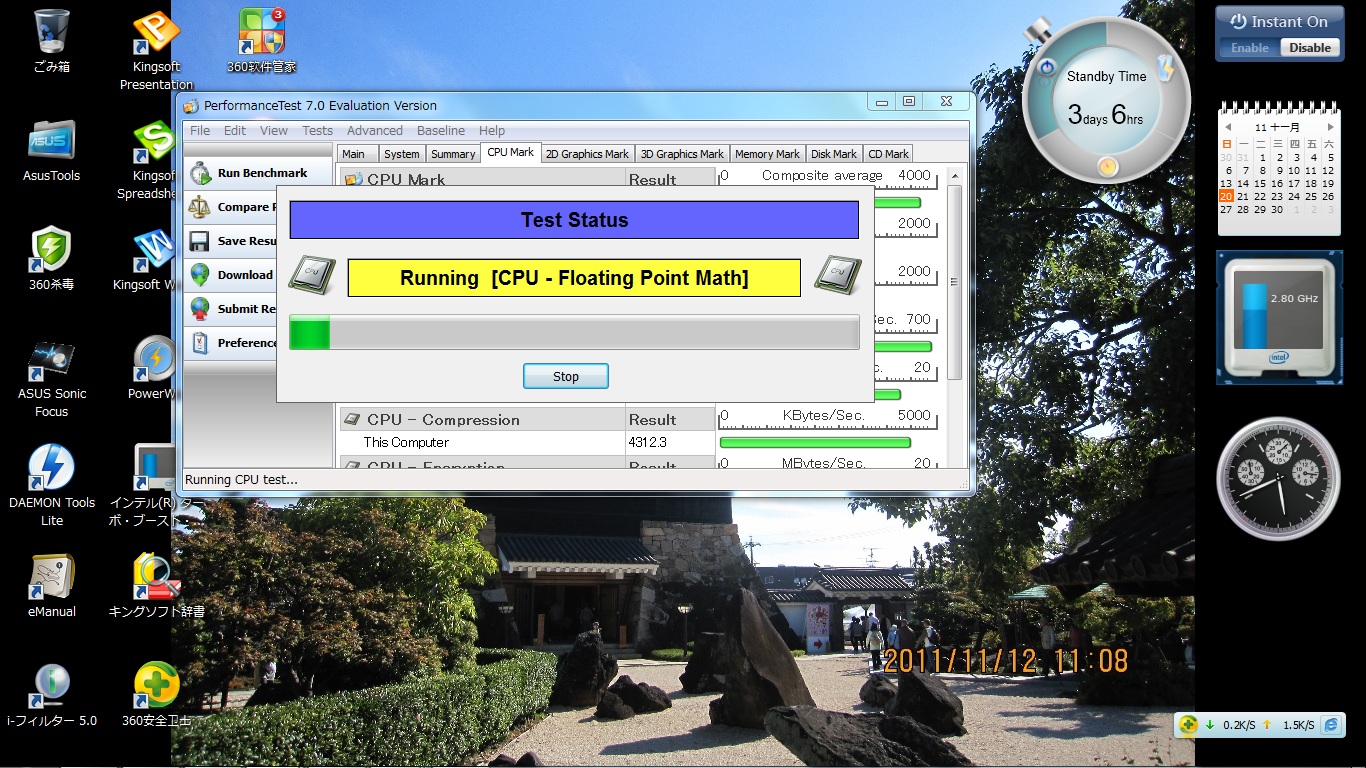Screen dimensions: 1366x768
Task: Open the Advanced menu
Action: 375,130
